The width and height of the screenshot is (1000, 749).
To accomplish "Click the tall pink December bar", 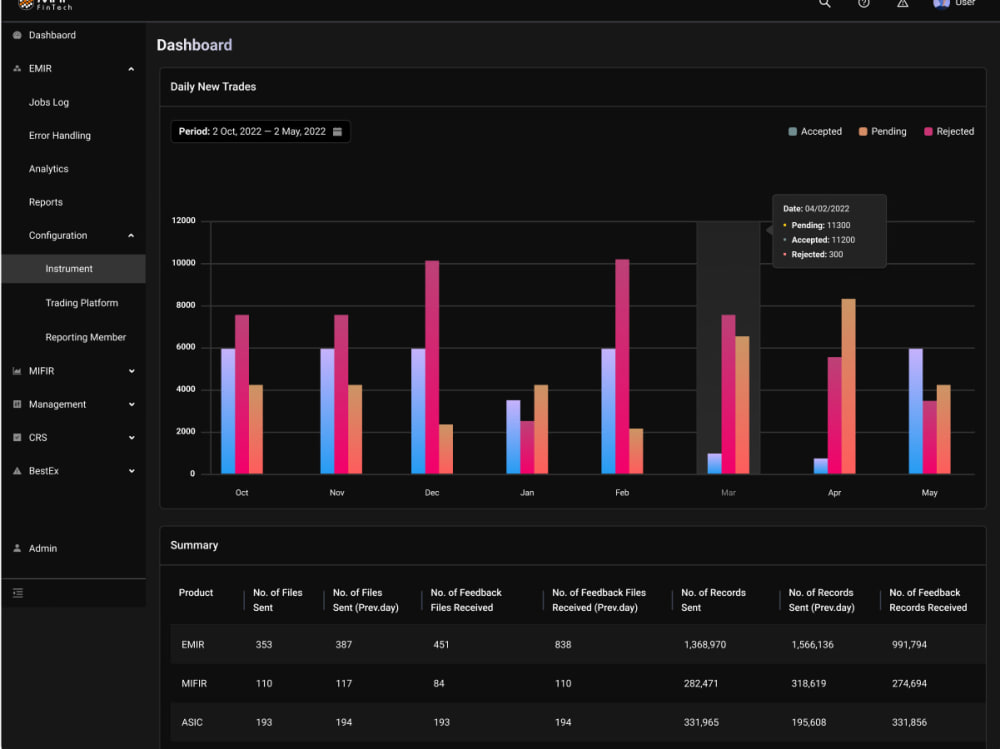I will [x=432, y=367].
